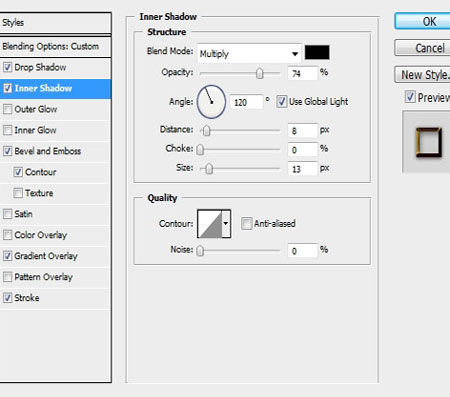450x397 pixels.
Task: Enable the Outer Glow checkbox
Action: pos(7,109)
